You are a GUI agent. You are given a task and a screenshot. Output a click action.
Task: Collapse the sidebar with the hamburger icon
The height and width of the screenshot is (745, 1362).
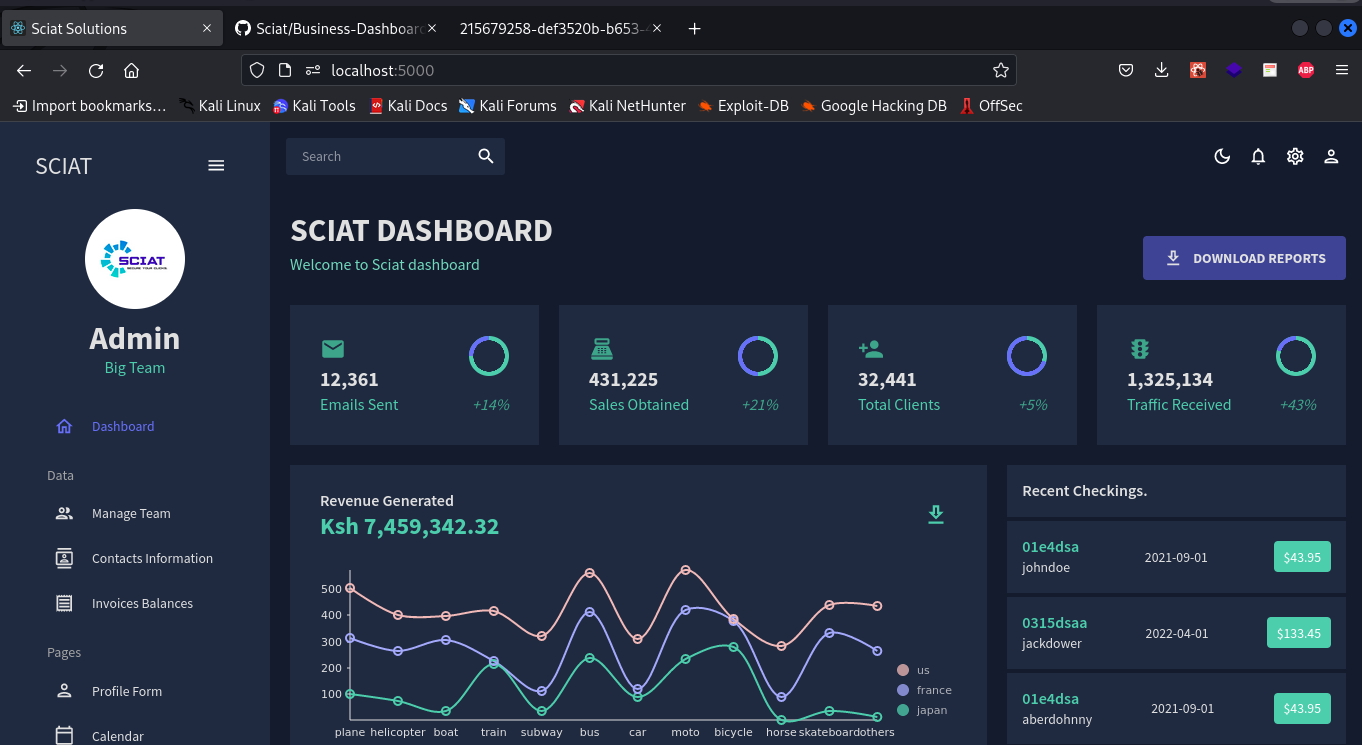[216, 165]
